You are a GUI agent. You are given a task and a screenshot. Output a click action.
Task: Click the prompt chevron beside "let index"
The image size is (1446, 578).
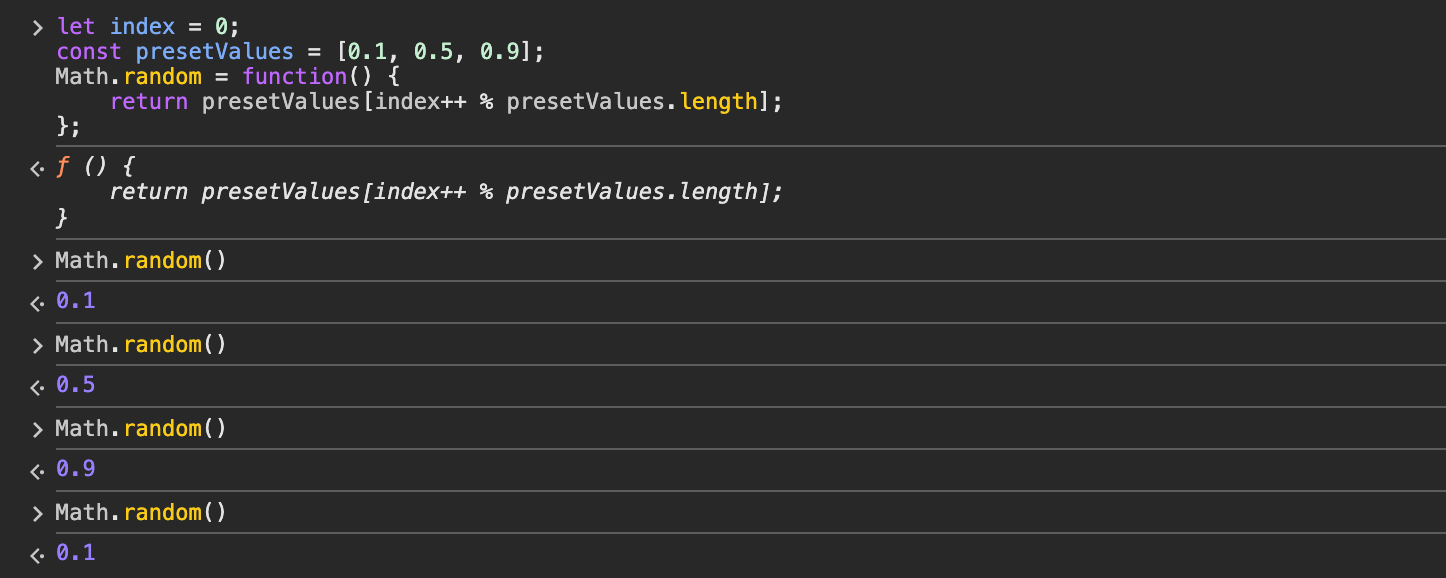tap(38, 27)
